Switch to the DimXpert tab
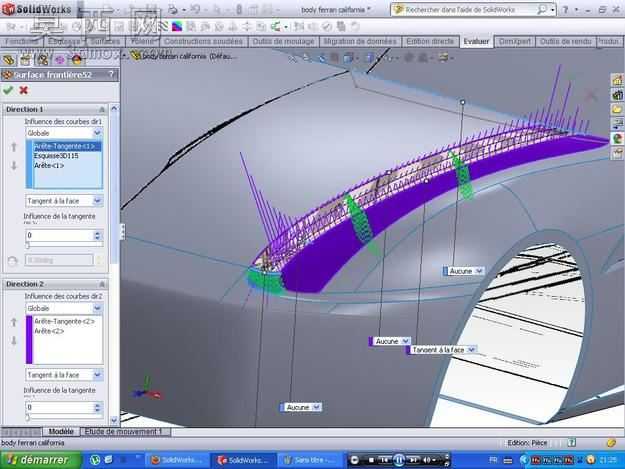This screenshot has height=469, width=625. click(515, 41)
